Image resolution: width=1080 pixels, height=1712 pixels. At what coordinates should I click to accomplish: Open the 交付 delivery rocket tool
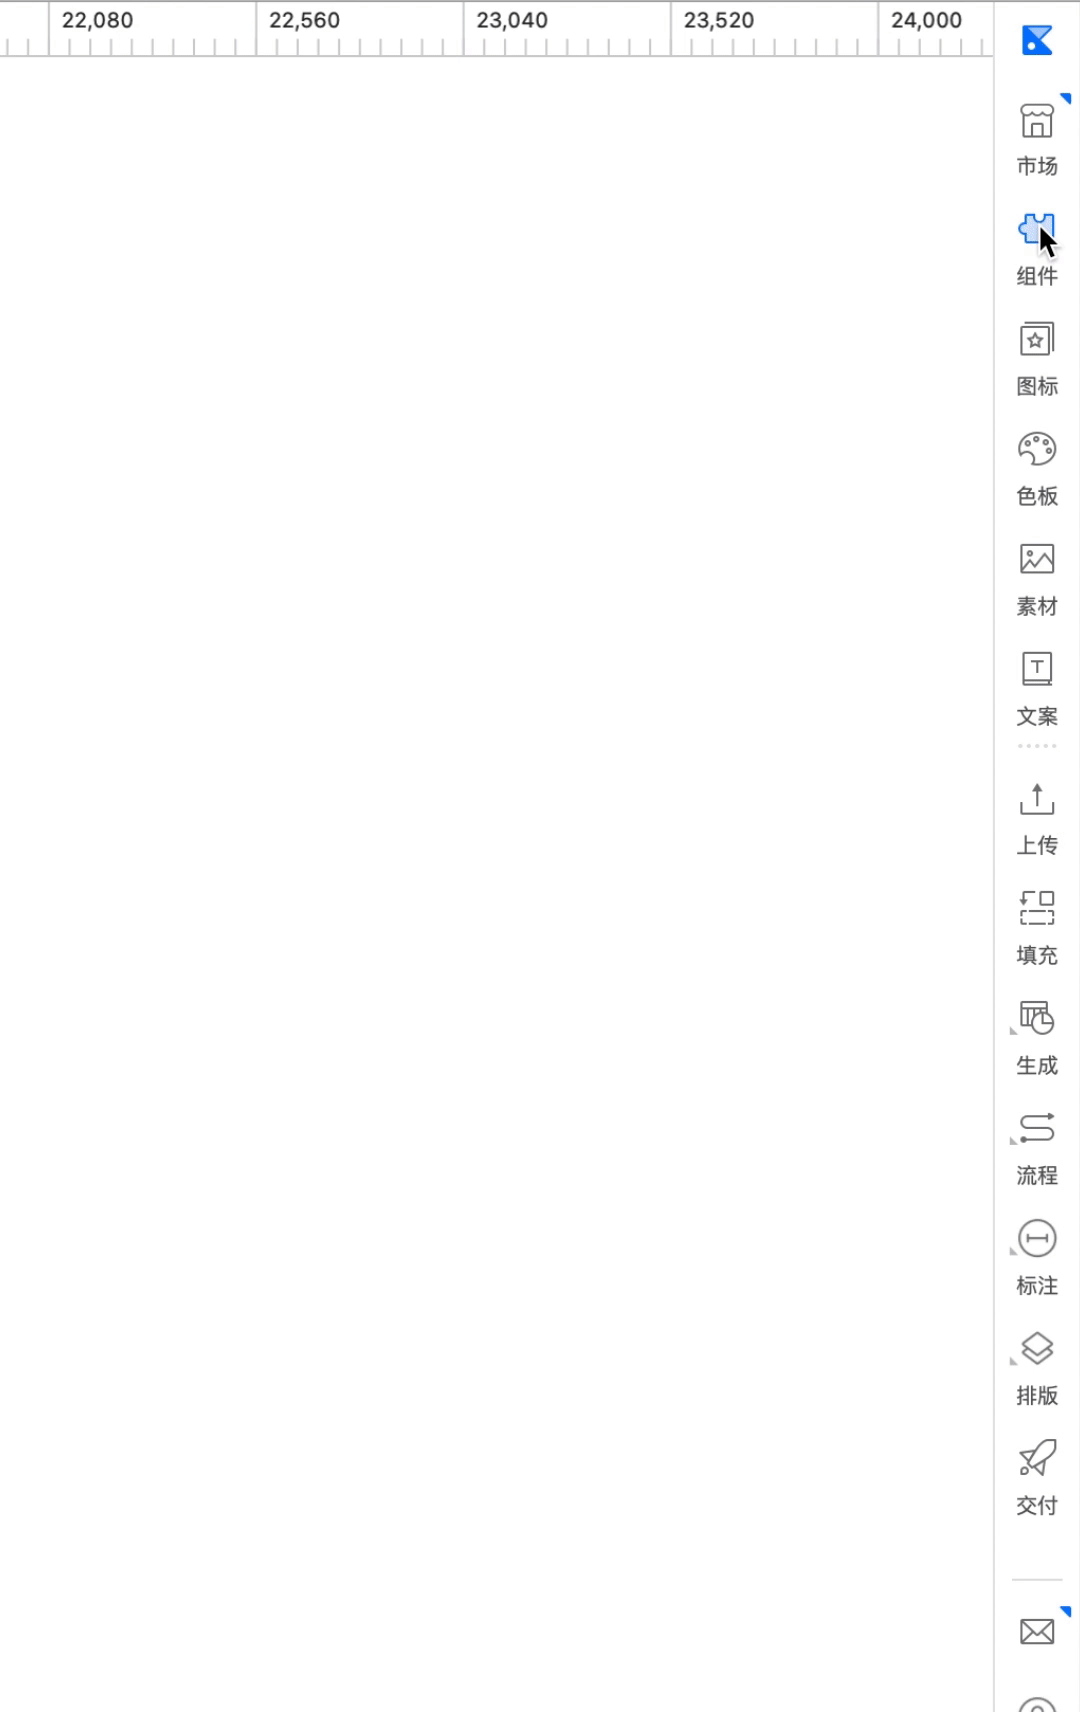point(1037,1478)
